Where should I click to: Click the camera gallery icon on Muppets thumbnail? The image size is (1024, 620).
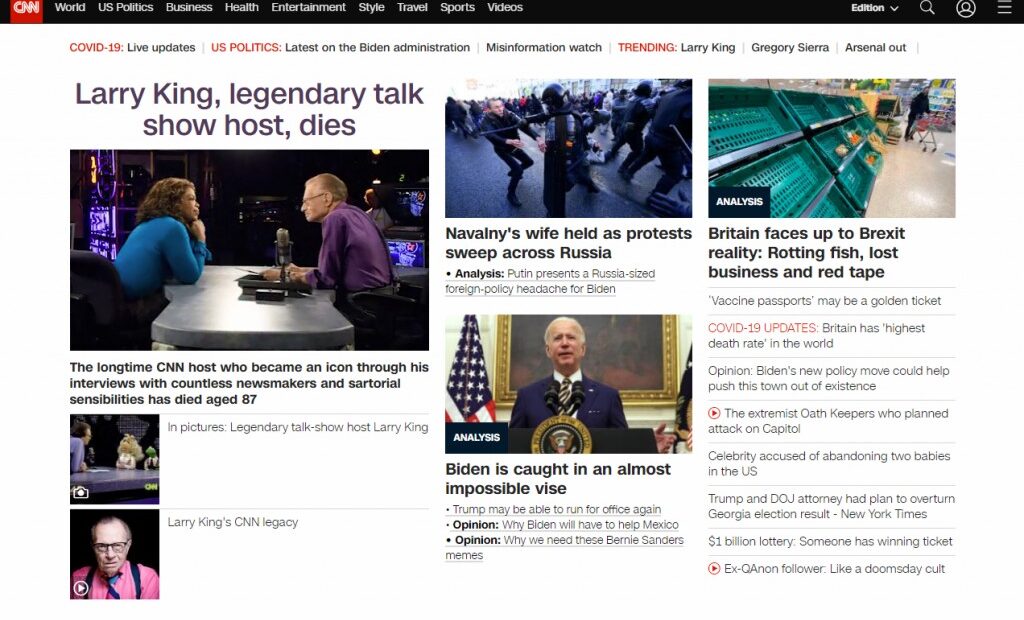80,493
